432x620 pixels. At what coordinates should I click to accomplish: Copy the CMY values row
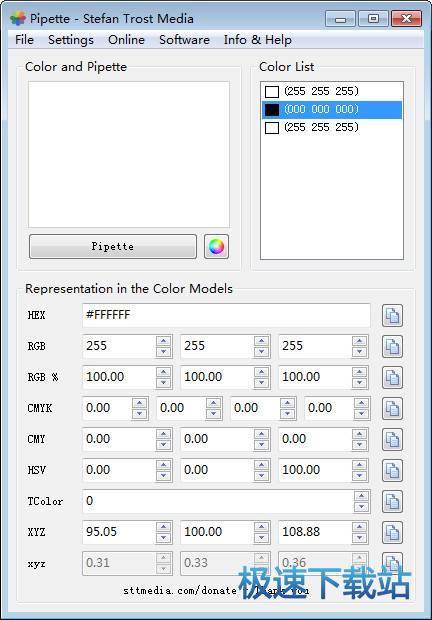[x=392, y=439]
